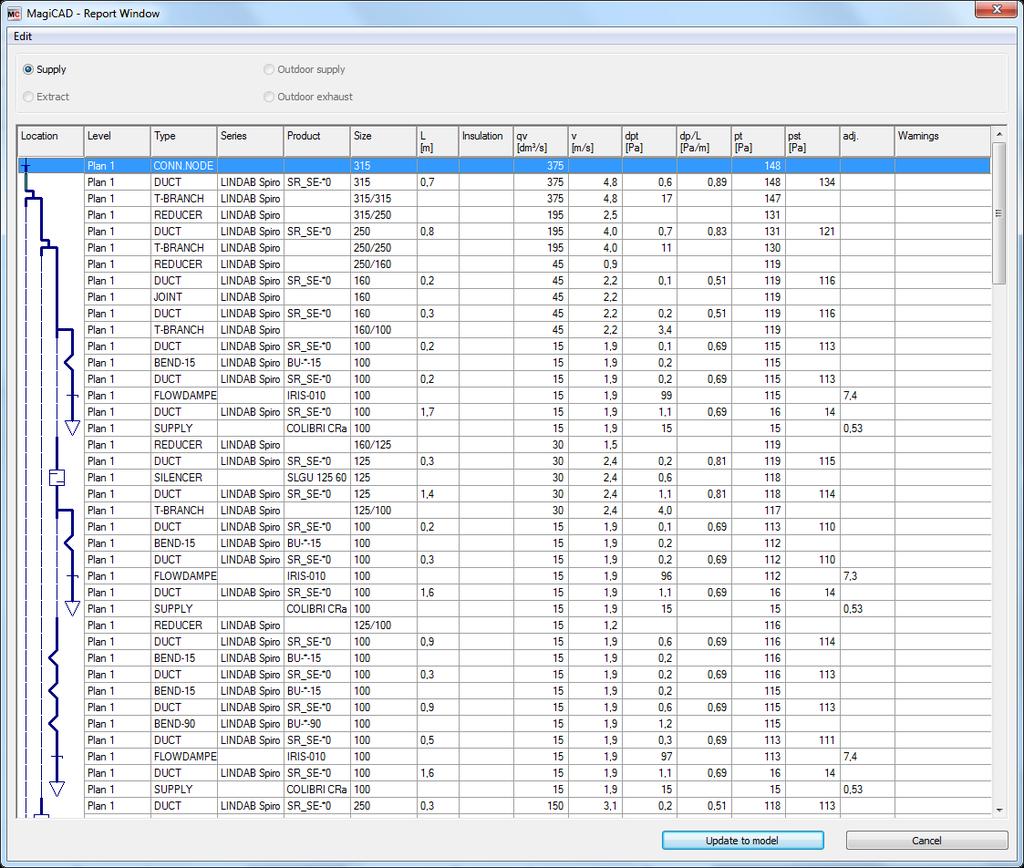The width and height of the screenshot is (1024, 868).
Task: Click the 147 pt value
Action: pyautogui.click(x=773, y=199)
